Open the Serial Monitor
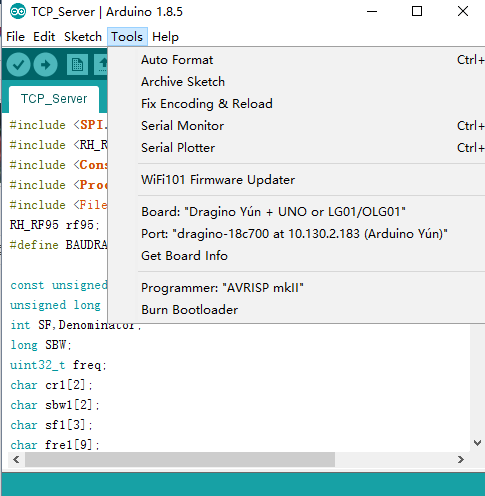This screenshot has width=485, height=496. click(296, 126)
